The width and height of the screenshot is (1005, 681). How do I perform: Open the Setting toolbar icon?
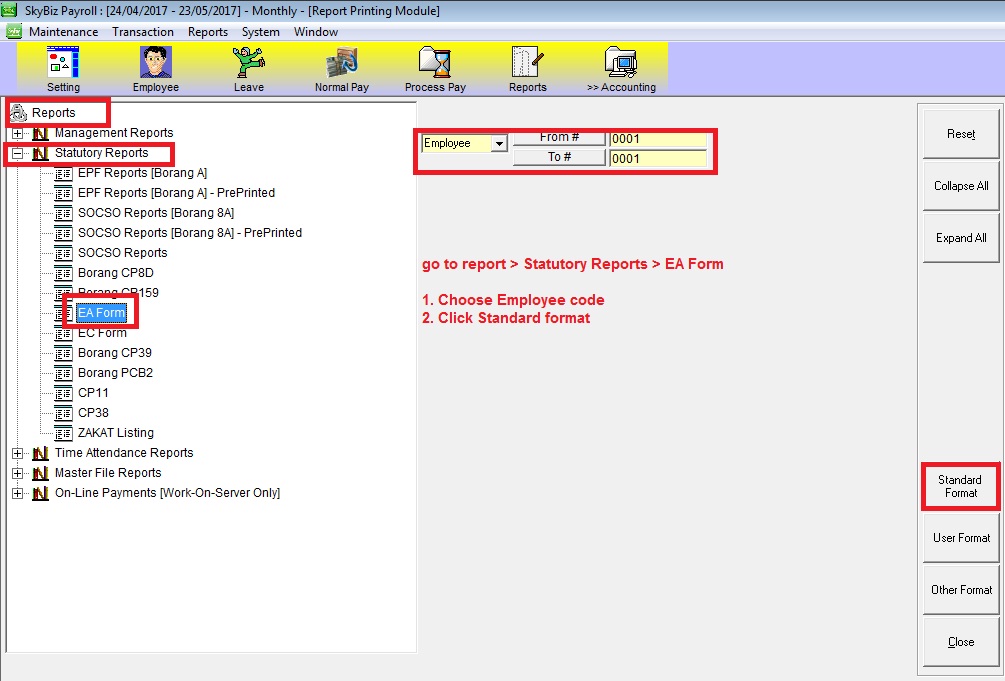tap(63, 64)
